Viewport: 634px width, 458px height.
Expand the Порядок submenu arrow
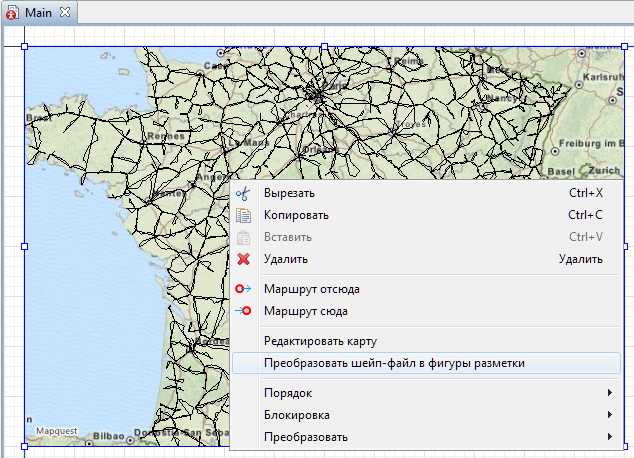pyautogui.click(x=610, y=393)
